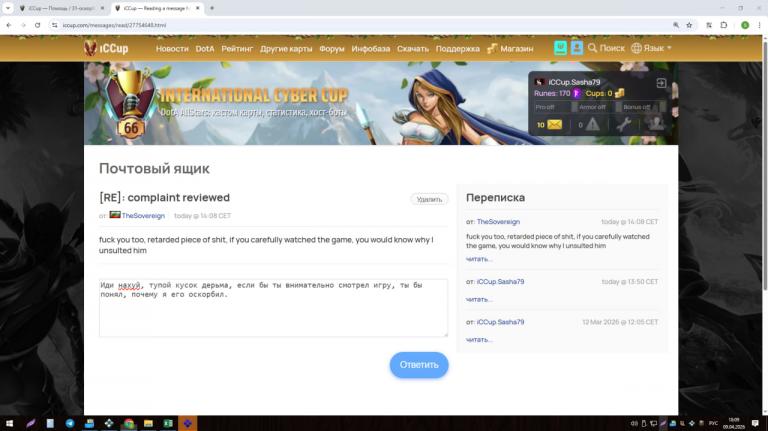Click the sender's country flag icon
This screenshot has width=768, height=431.
[x=115, y=215]
